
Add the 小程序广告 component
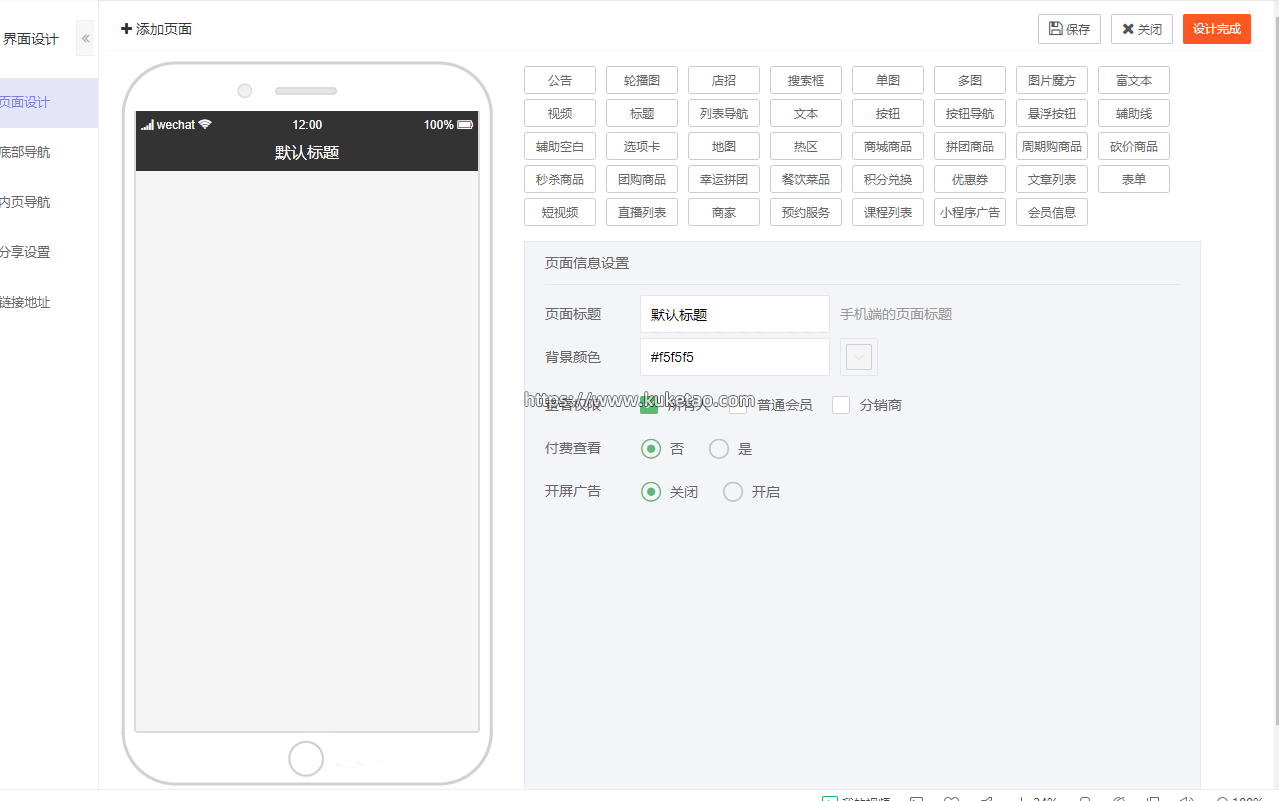tap(970, 212)
